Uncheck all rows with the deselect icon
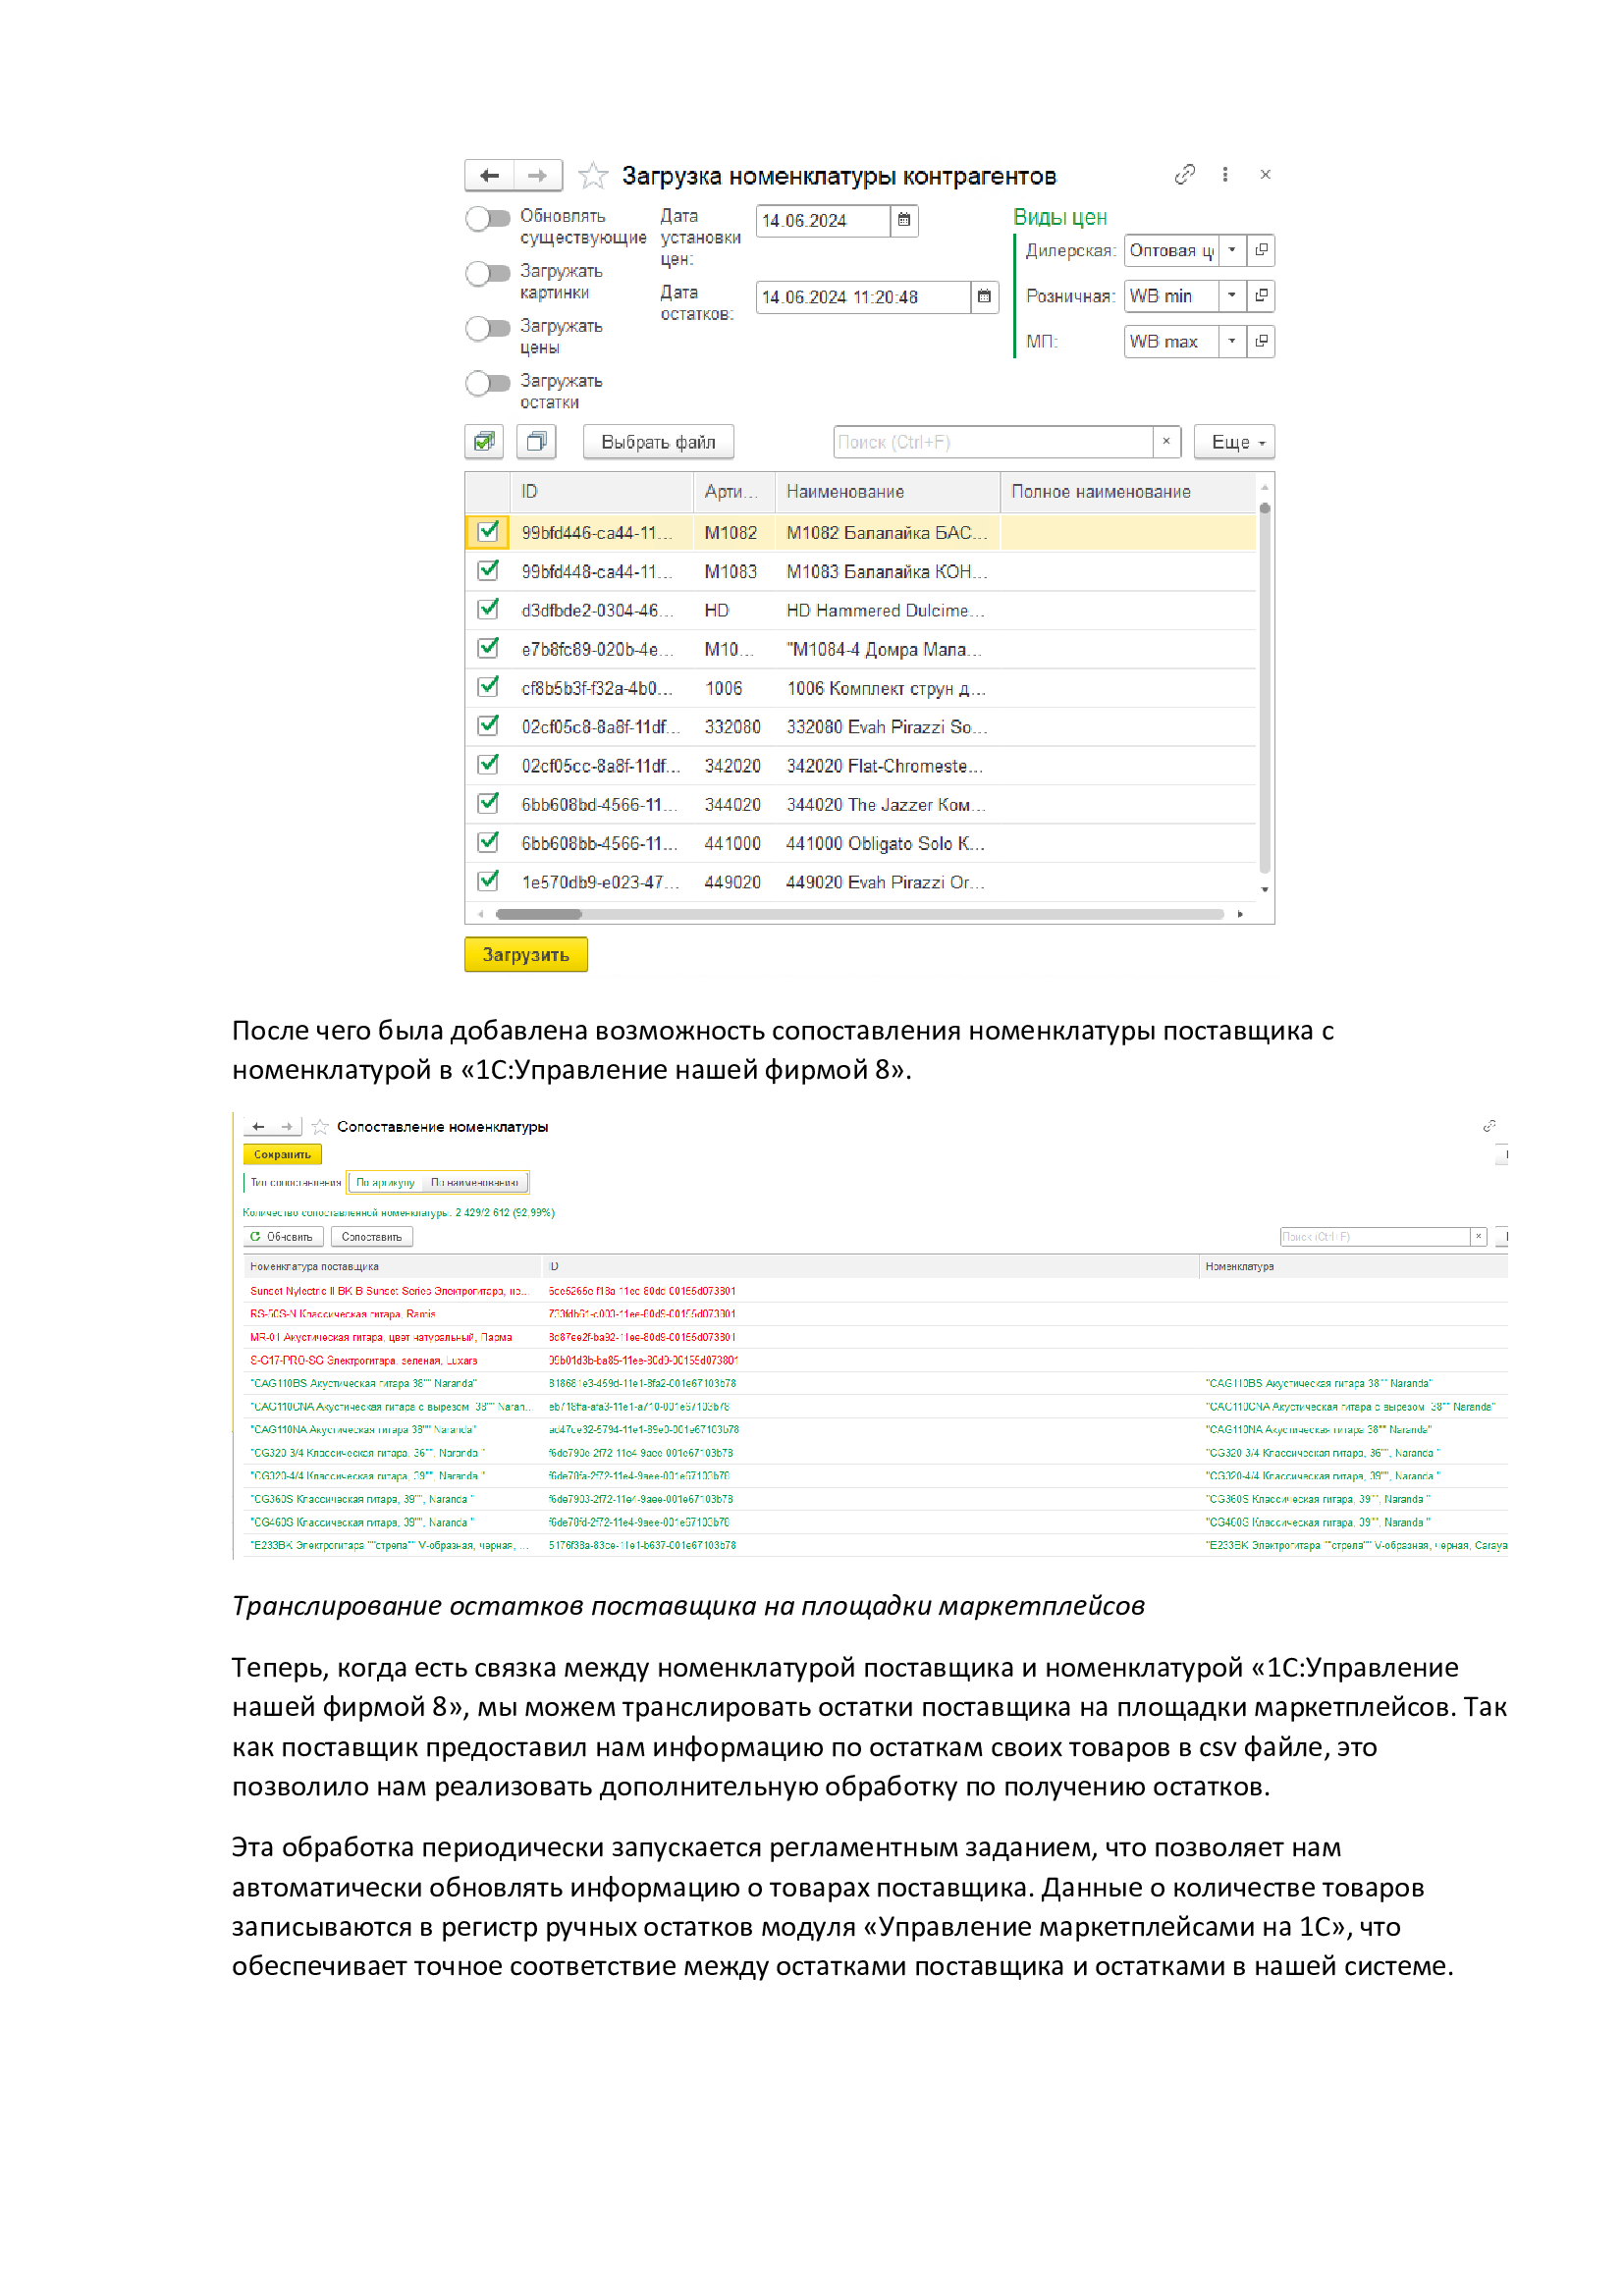 (x=536, y=442)
